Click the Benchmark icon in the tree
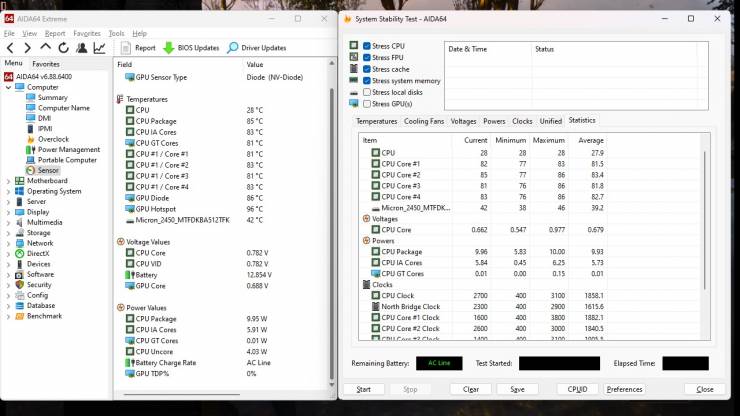 pos(19,316)
